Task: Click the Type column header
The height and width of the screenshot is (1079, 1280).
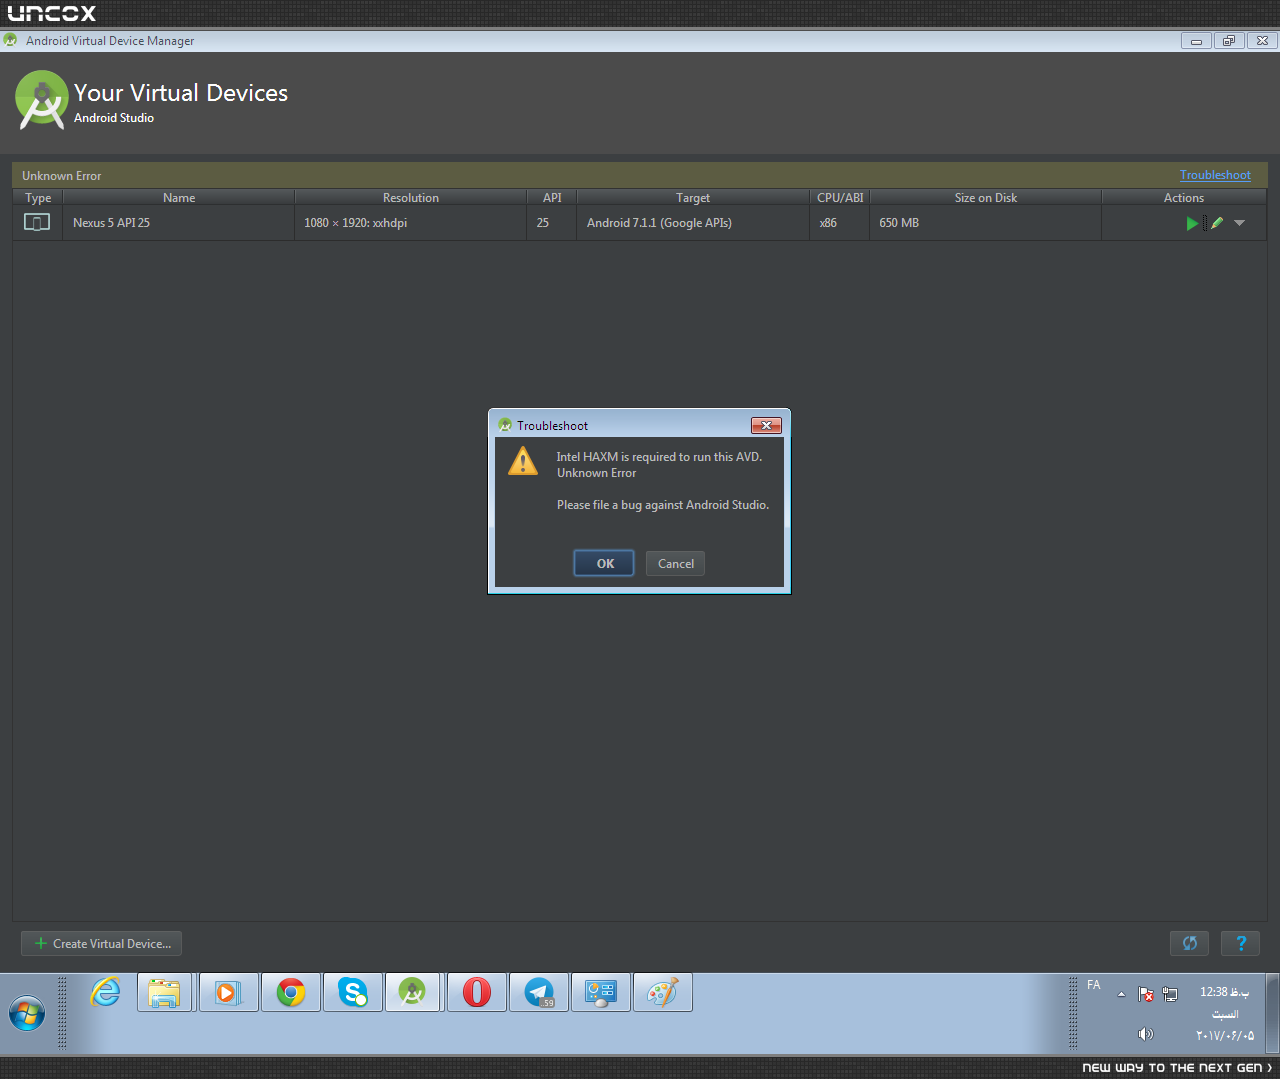Action: point(38,198)
